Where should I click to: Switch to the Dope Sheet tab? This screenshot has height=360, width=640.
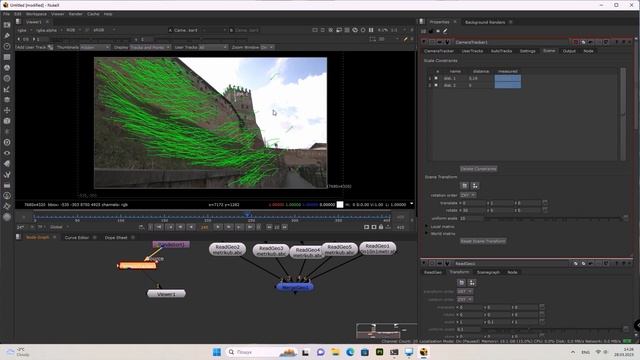tap(116, 238)
